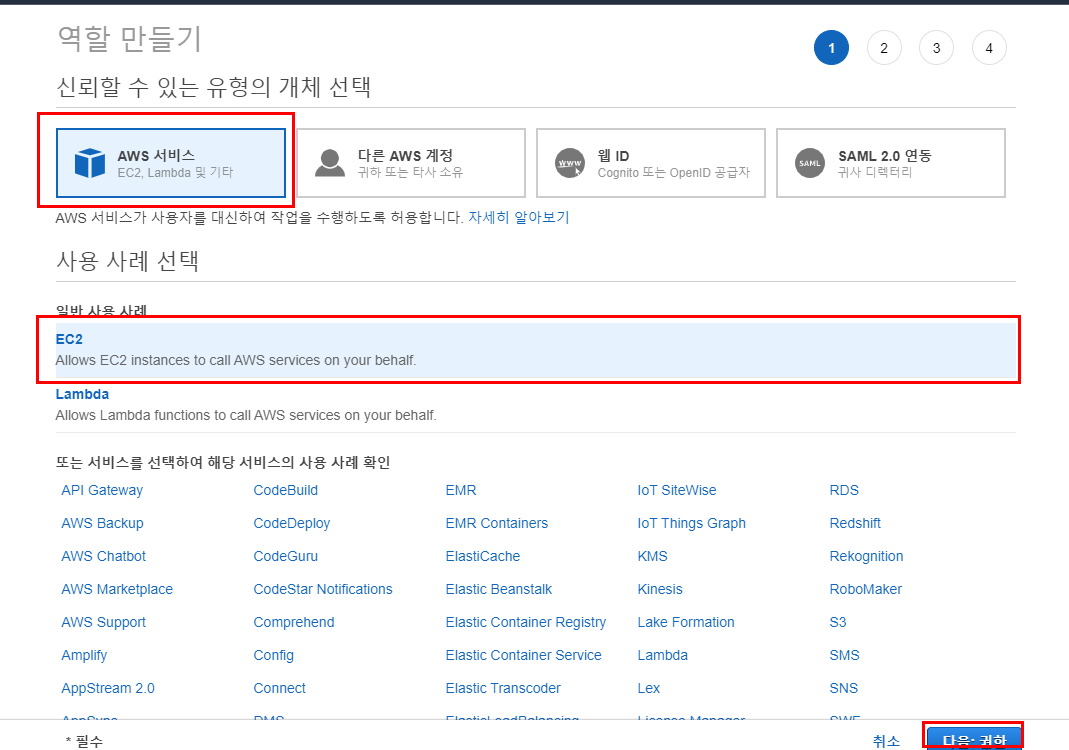
Task: Choose the 다른 AWS 계정 entity card
Action: [x=411, y=163]
